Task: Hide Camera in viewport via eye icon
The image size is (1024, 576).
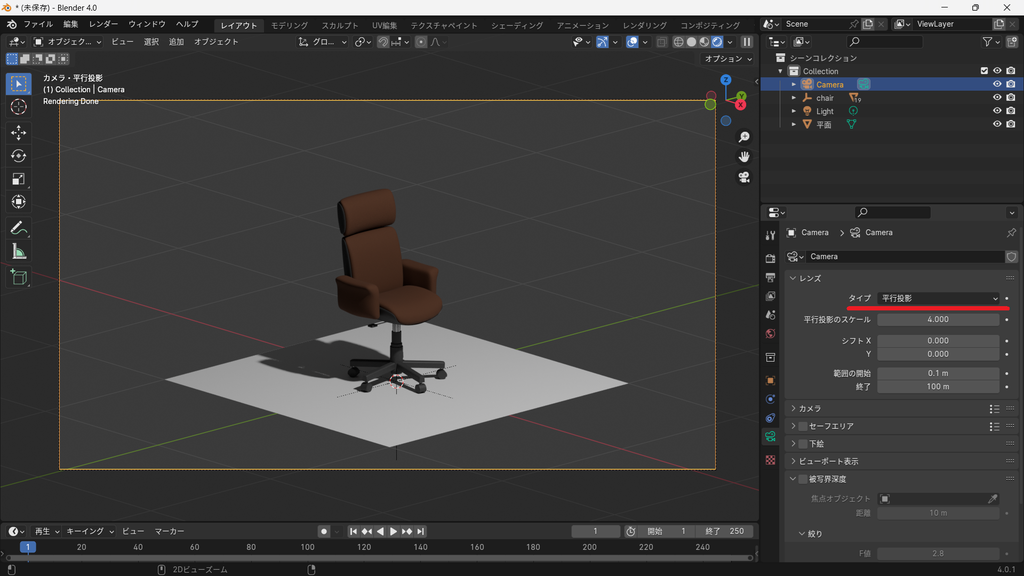Action: pyautogui.click(x=997, y=84)
